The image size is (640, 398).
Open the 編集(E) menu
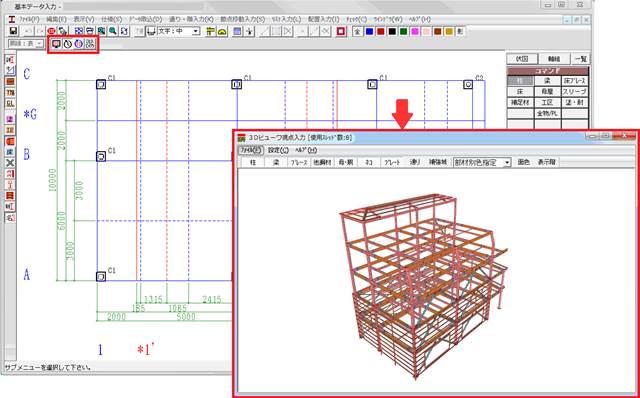[x=56, y=19]
